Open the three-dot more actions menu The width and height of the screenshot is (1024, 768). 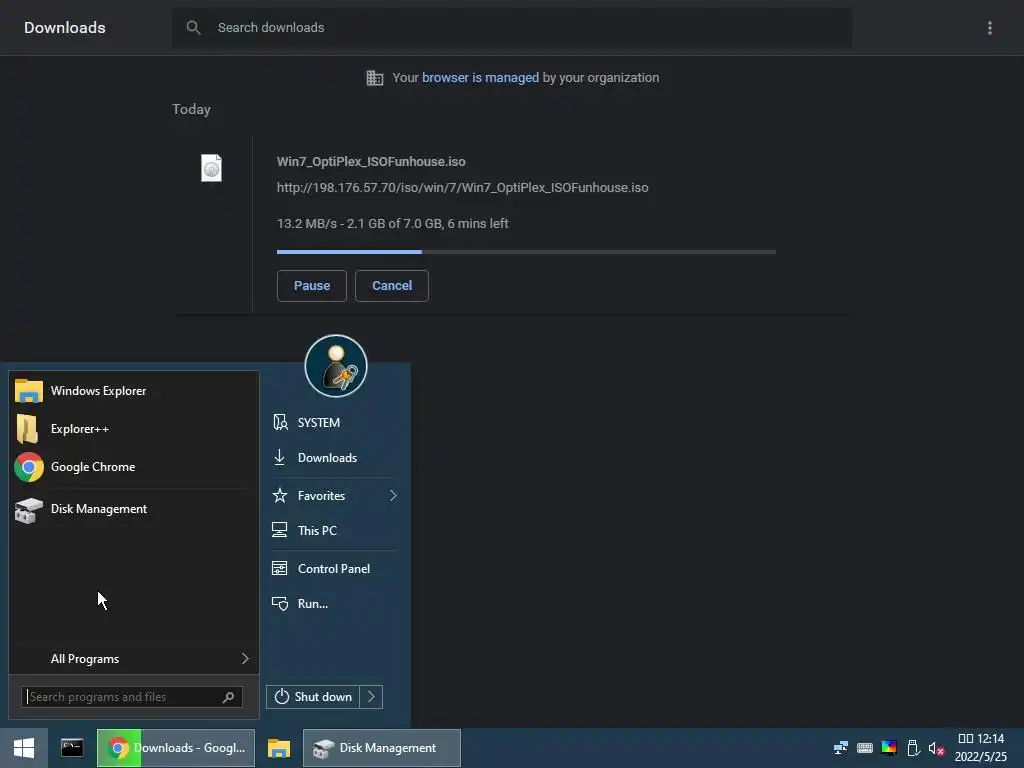click(989, 27)
